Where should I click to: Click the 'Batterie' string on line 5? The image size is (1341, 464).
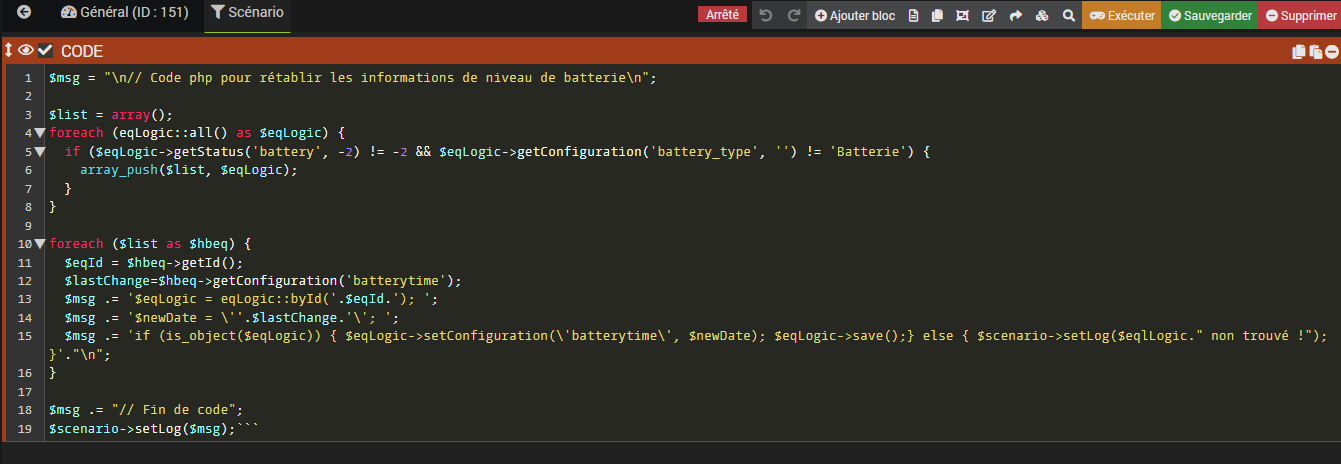(x=869, y=151)
